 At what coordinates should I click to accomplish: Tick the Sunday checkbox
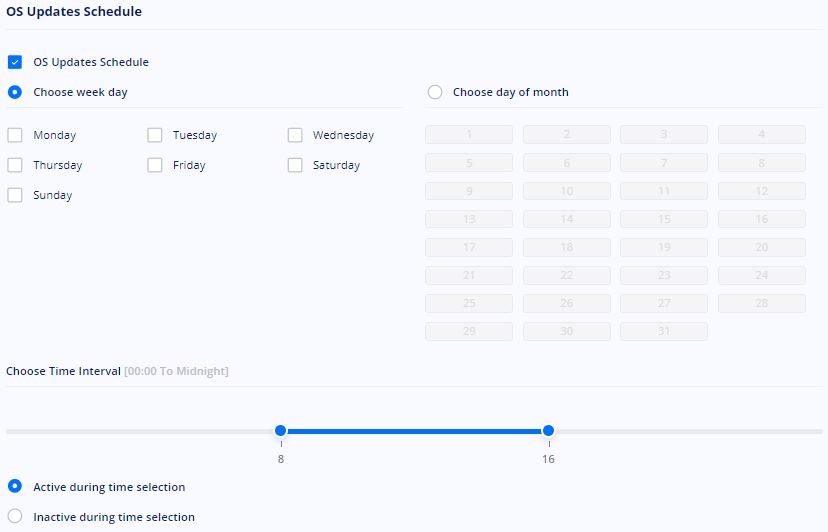[15, 195]
